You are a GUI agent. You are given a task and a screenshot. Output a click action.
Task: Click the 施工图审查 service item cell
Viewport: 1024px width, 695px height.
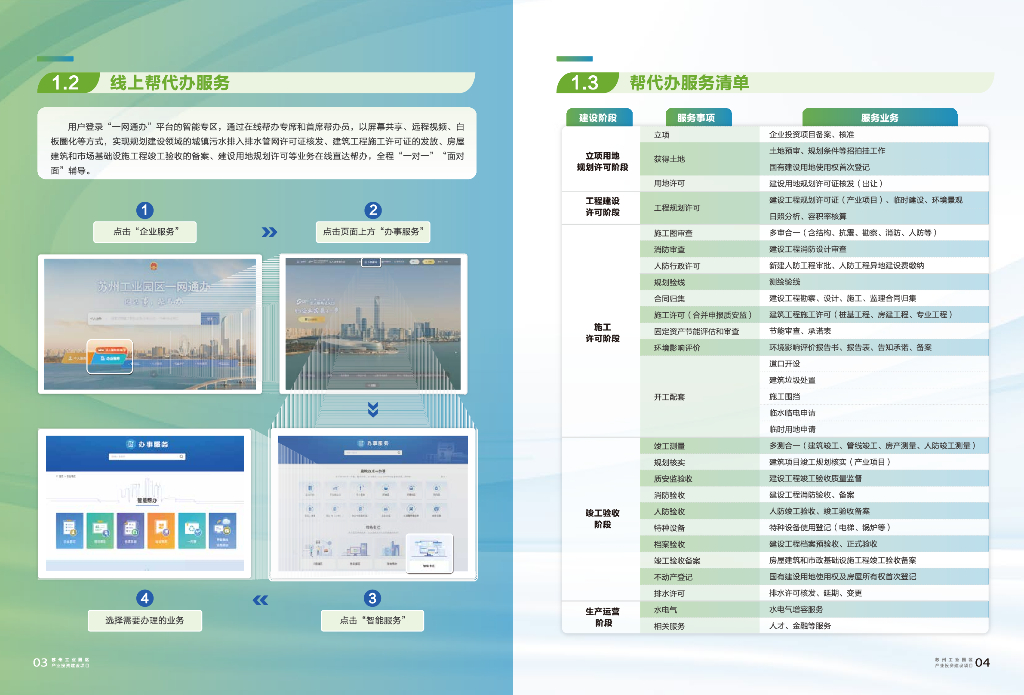[x=700, y=233]
